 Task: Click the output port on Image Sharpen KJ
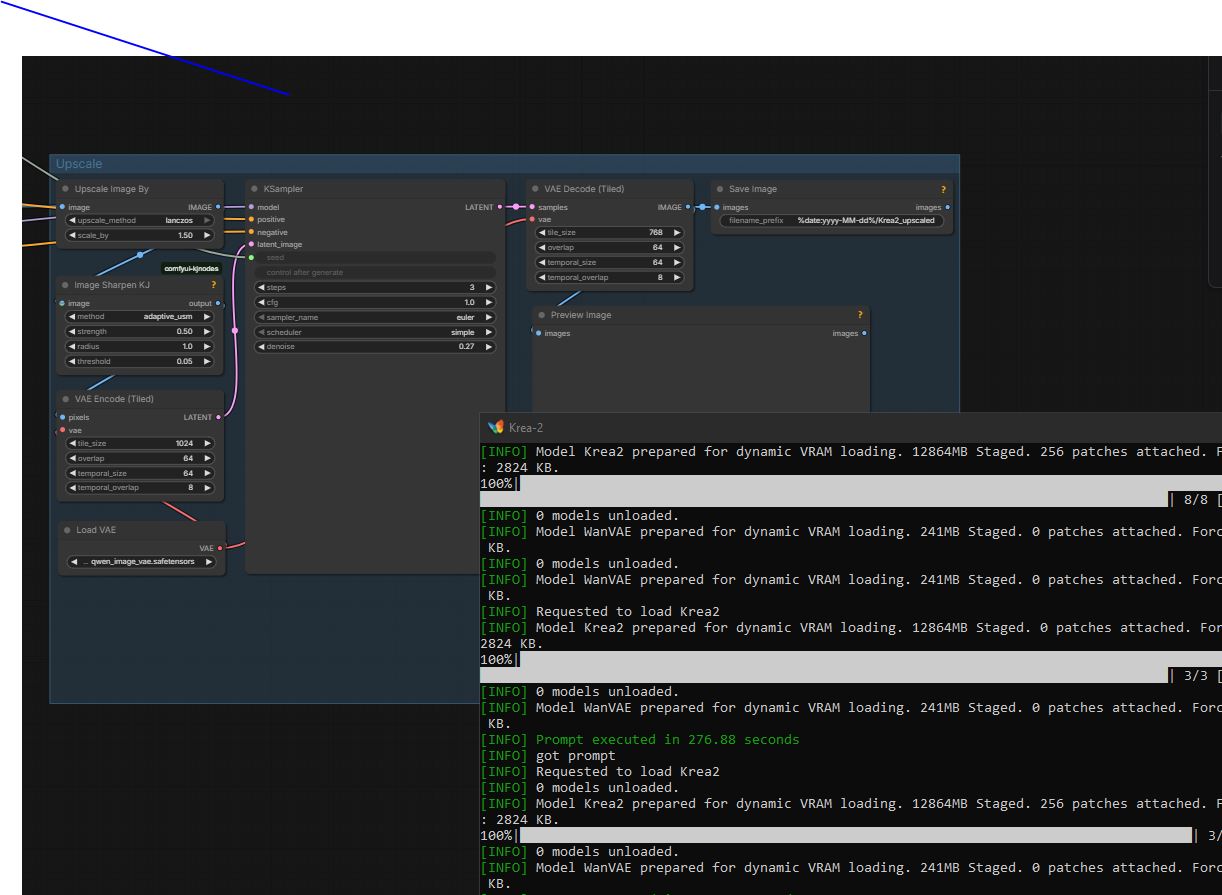[x=218, y=303]
